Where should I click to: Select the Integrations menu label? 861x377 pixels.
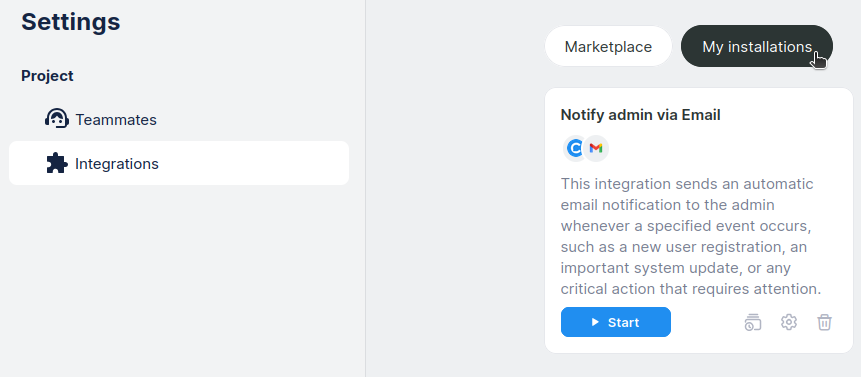click(x=117, y=164)
